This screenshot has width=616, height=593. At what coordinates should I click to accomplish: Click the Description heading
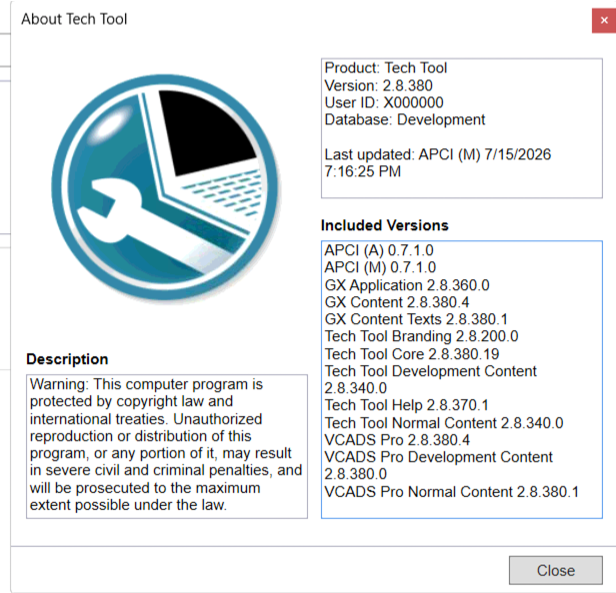[x=67, y=359]
